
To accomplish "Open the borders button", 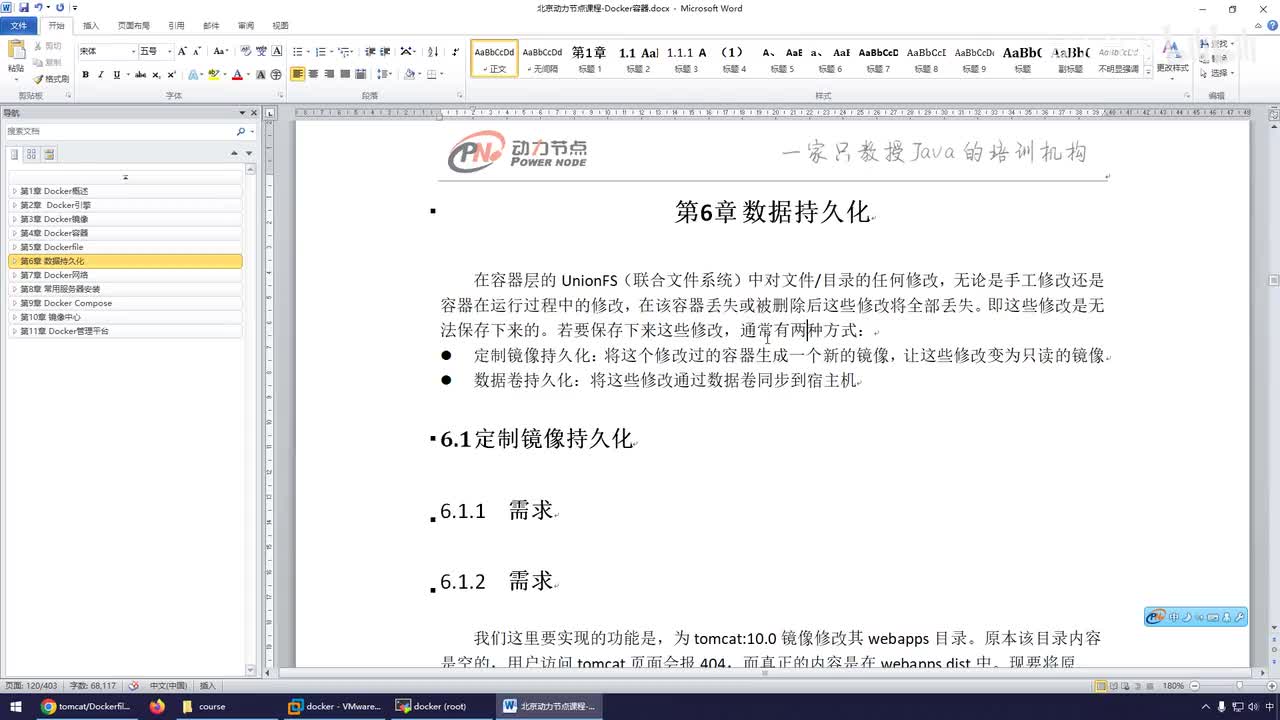I will 432,75.
